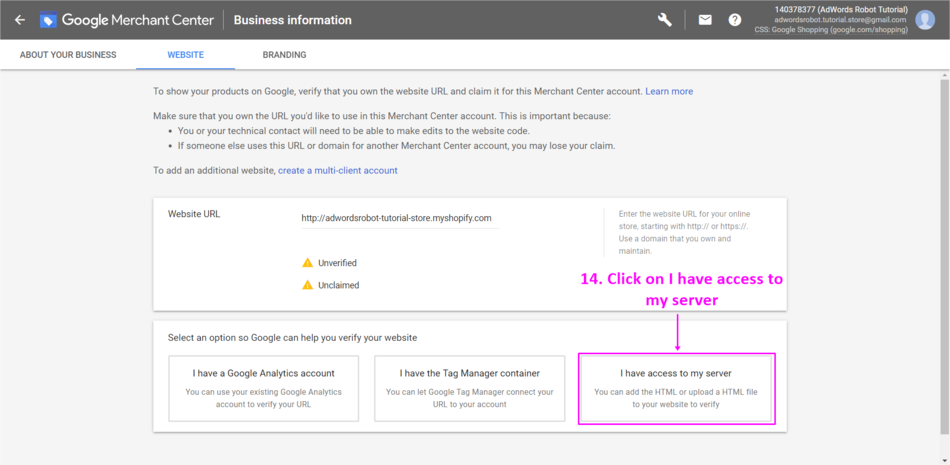Switch to the About Your Business tab
The image size is (950, 465).
[x=68, y=55]
